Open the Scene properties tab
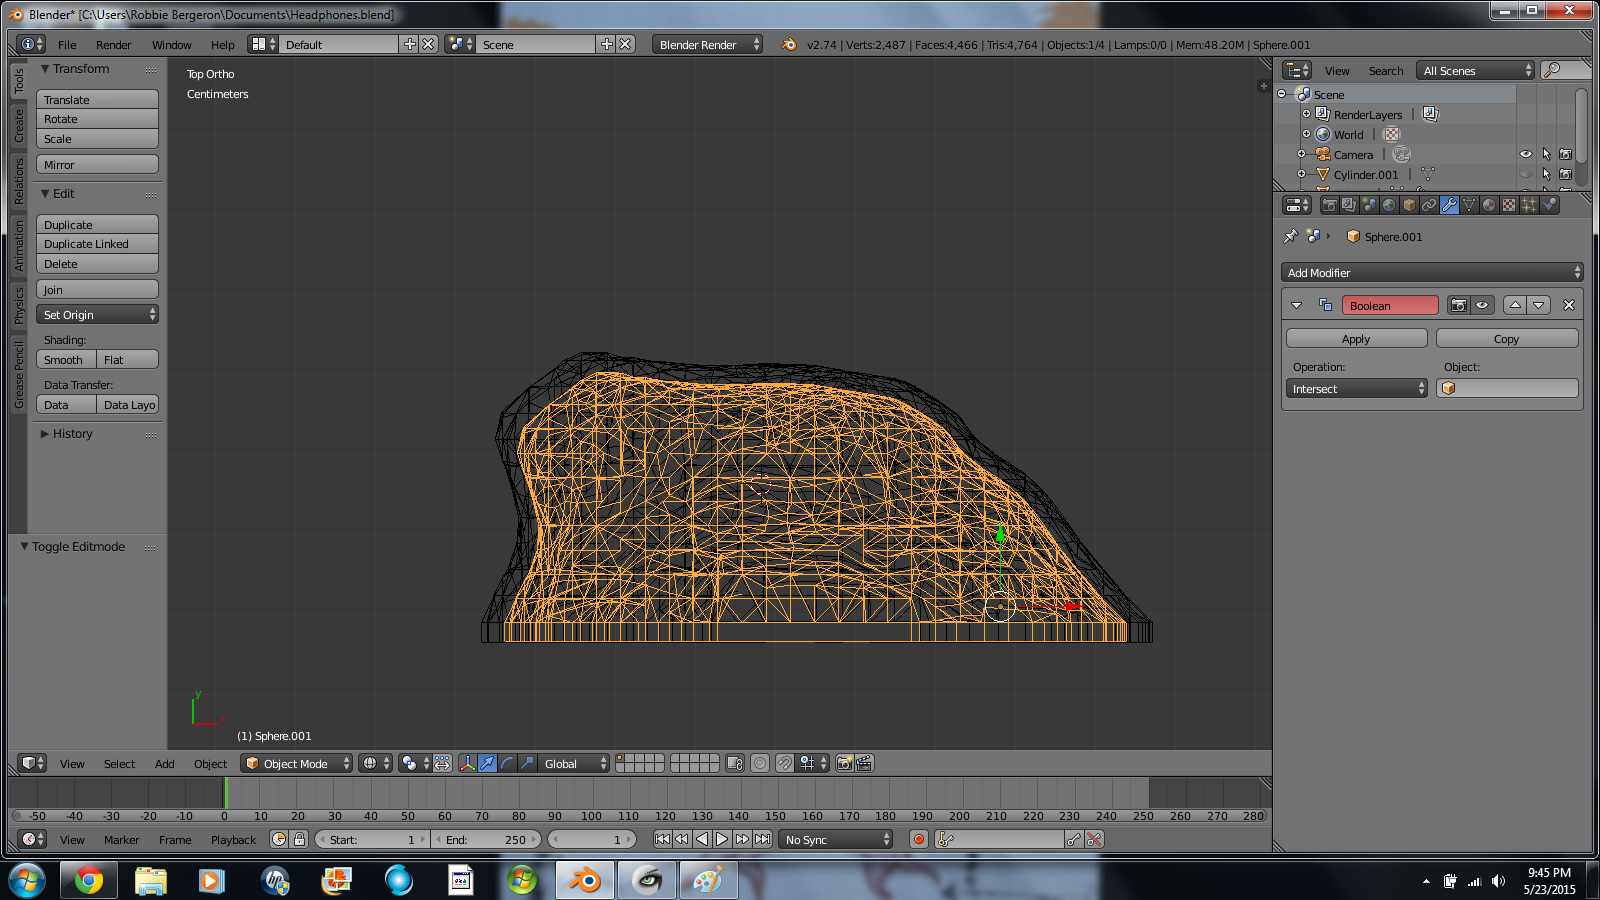This screenshot has width=1600, height=900. pos(1369,205)
